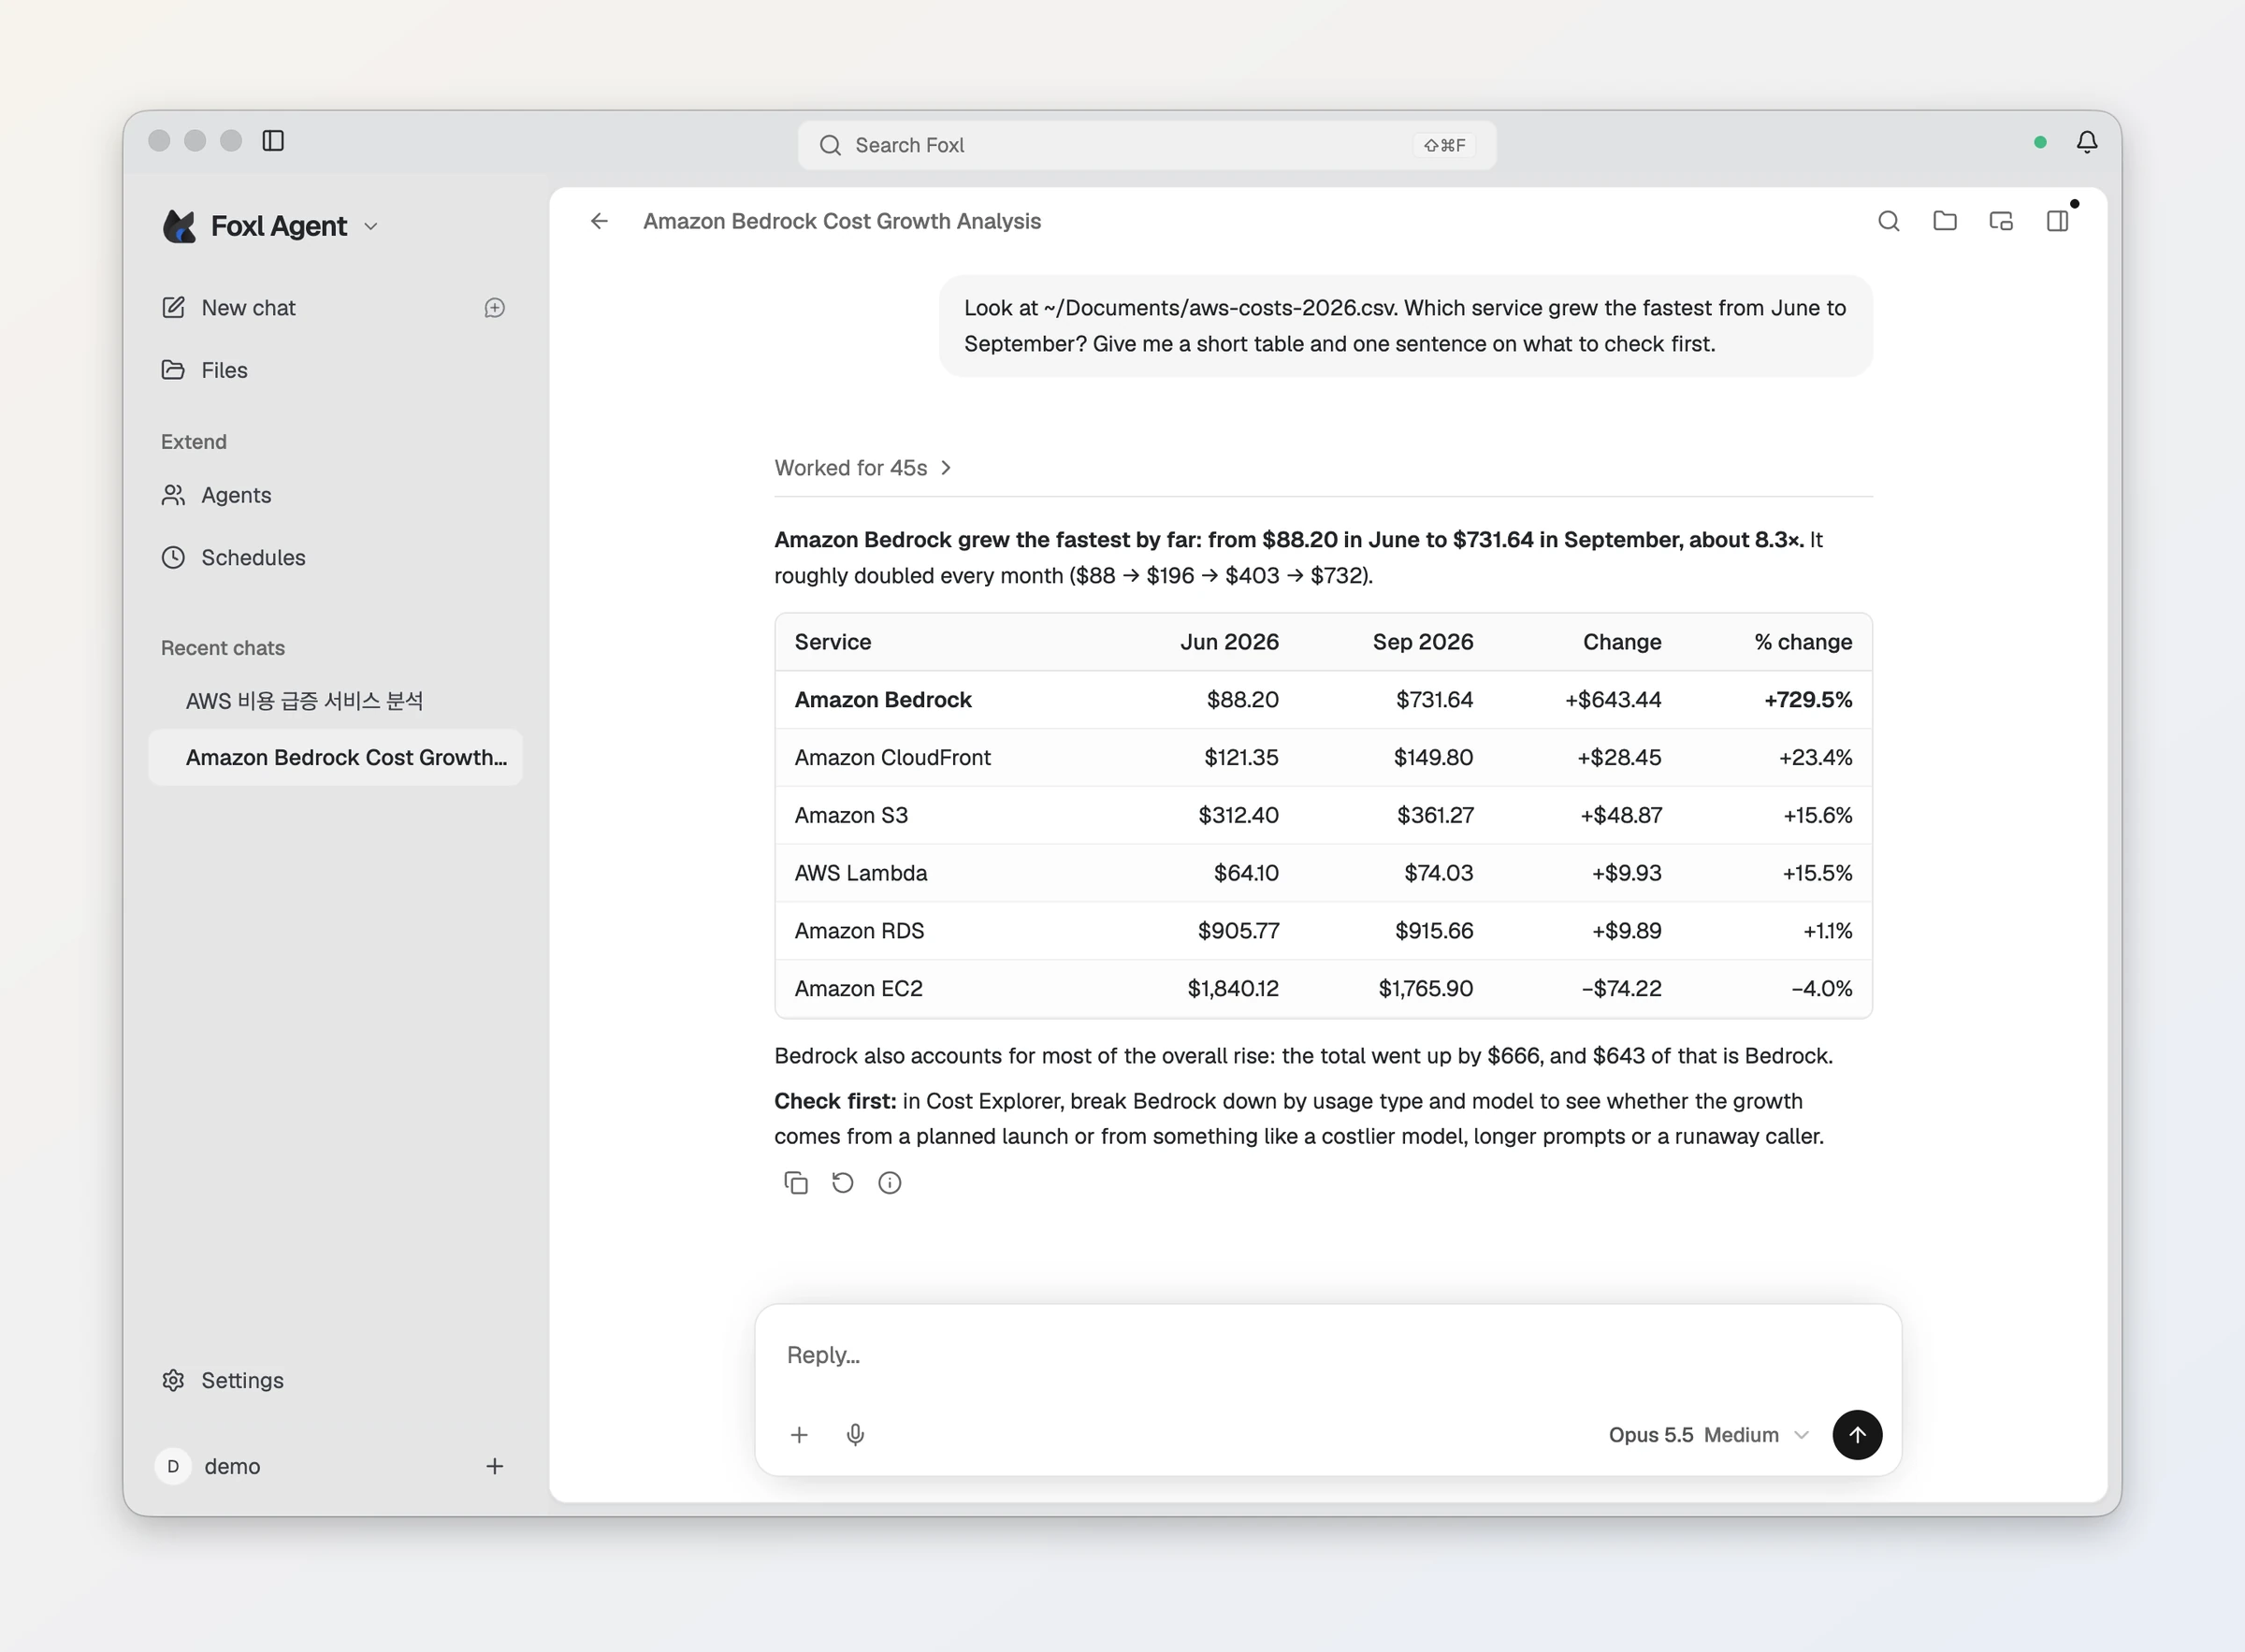Screen dimensions: 2245x1652
Task: Click the % change column header
Action: click(1802, 642)
